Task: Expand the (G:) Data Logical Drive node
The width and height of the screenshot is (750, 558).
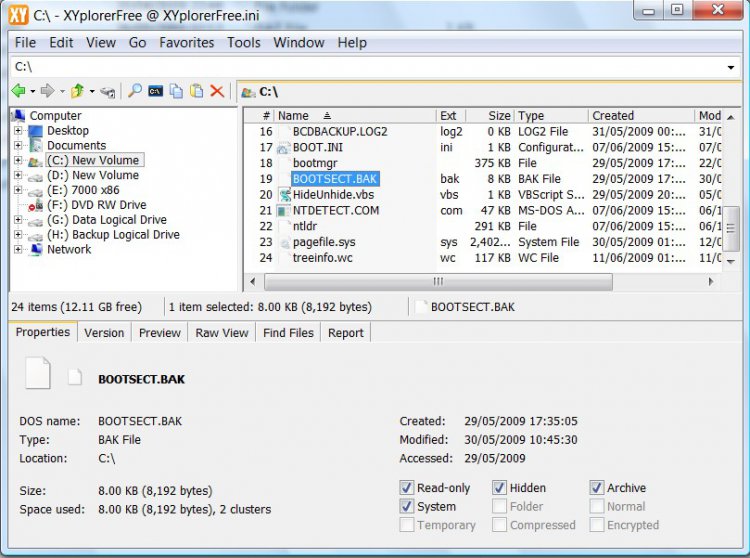Action: tap(18, 219)
